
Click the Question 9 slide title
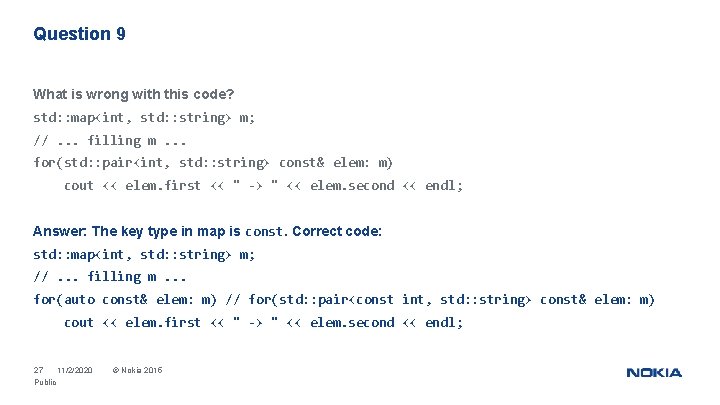point(79,34)
